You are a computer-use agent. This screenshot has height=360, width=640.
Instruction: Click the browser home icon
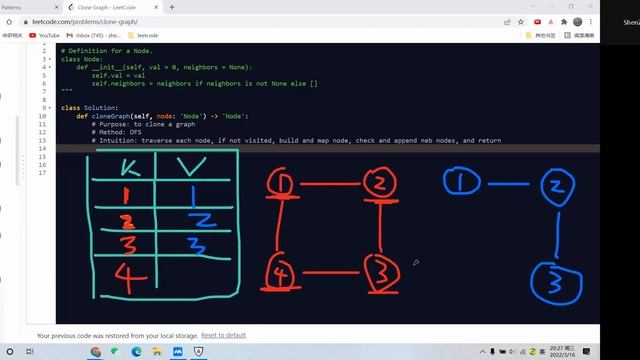pyautogui.click(x=9, y=22)
